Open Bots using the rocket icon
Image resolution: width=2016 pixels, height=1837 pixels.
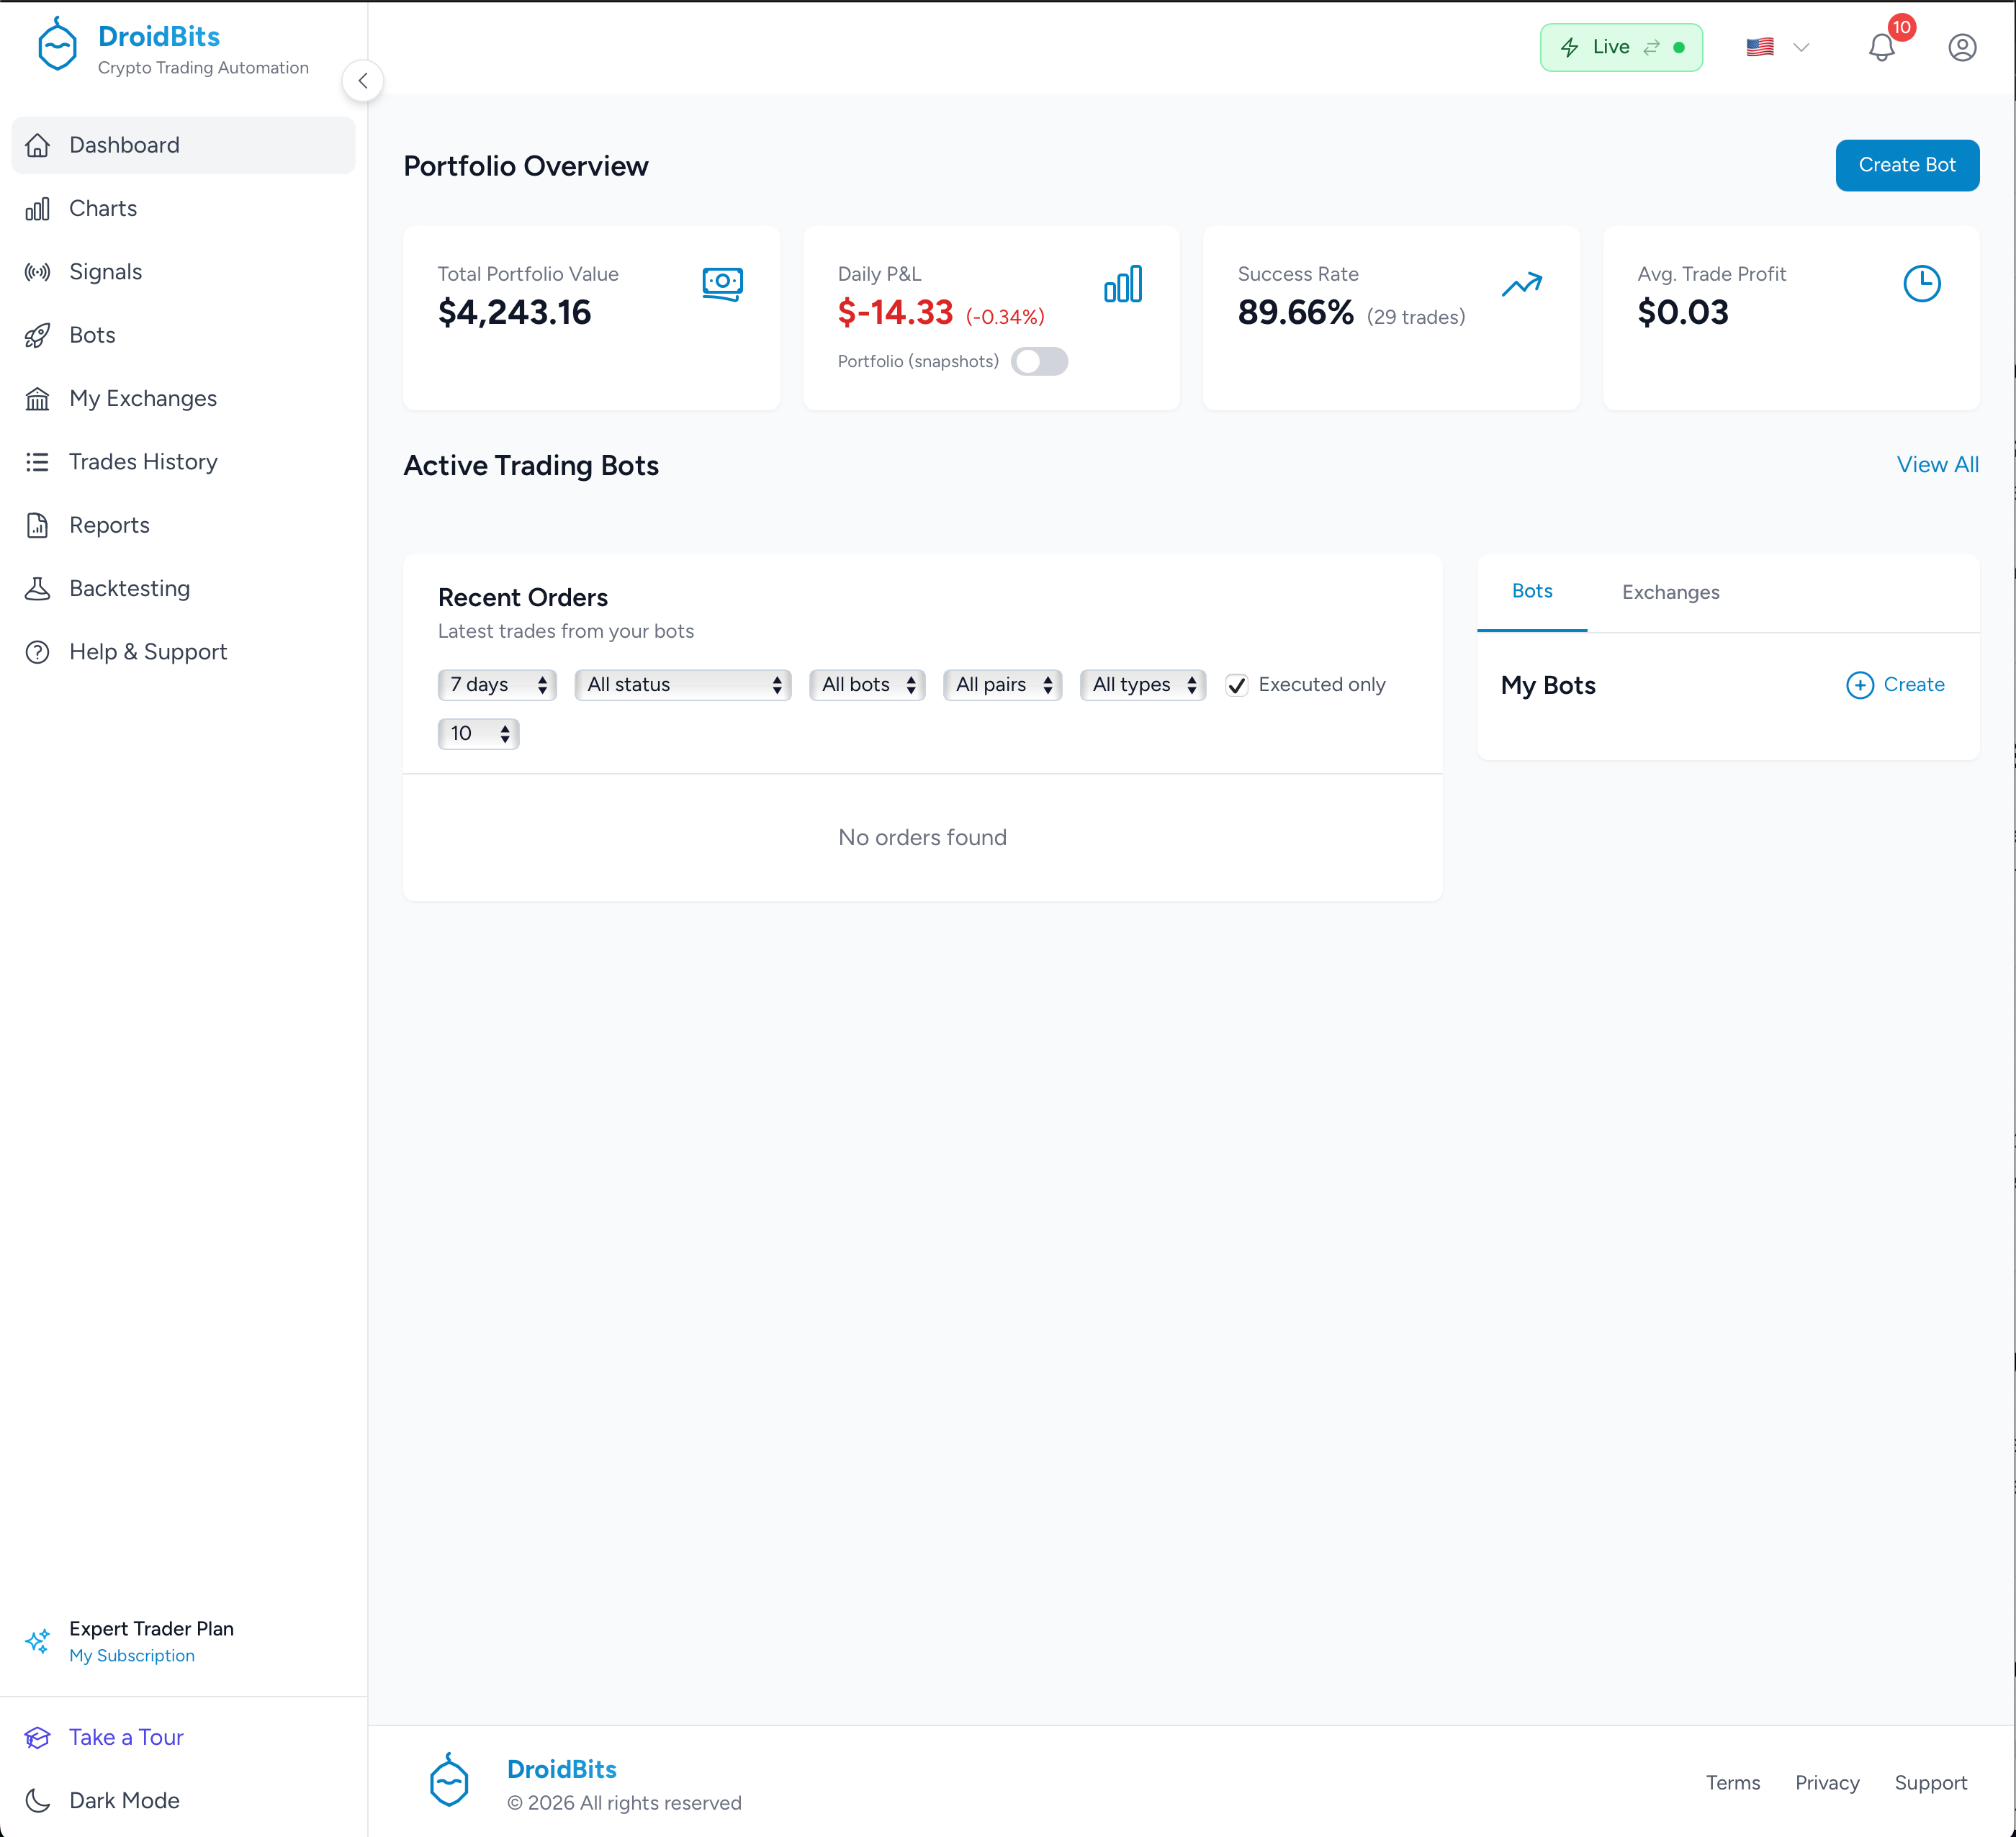37,335
